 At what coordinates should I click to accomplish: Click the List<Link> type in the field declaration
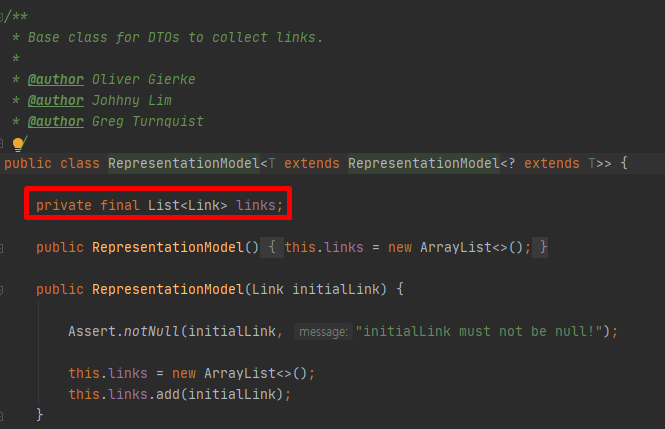[x=187, y=205]
